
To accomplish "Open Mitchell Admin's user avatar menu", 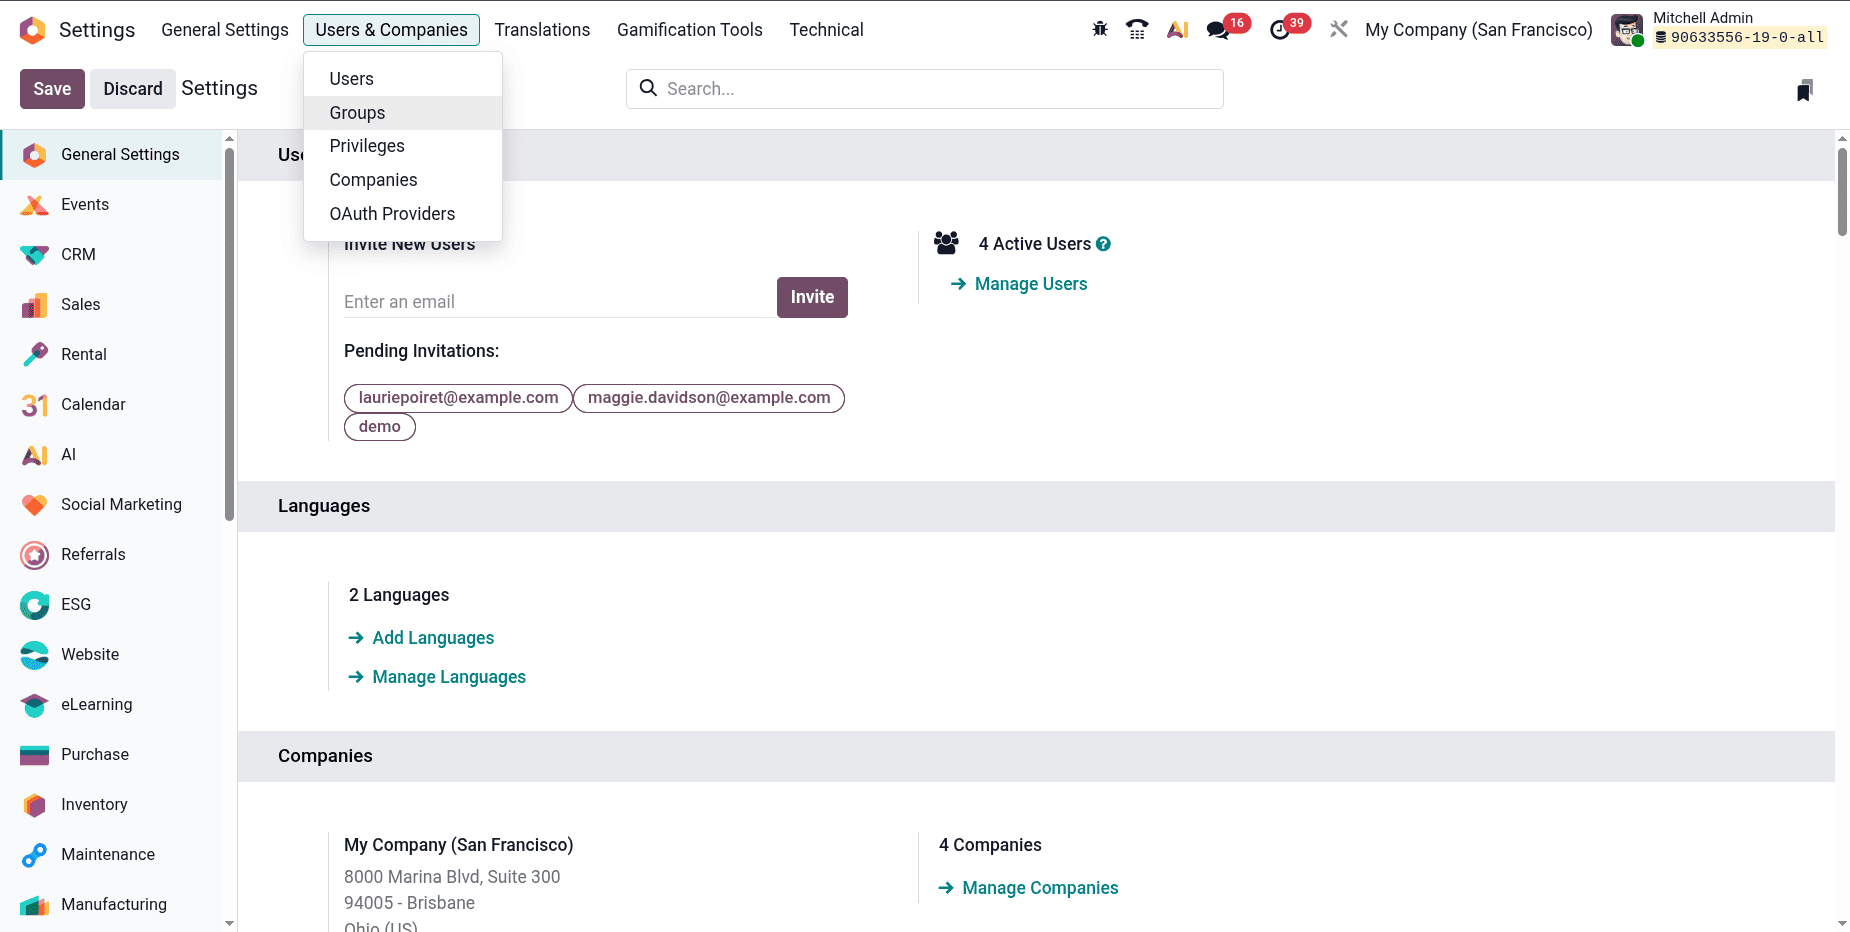I will tap(1625, 30).
